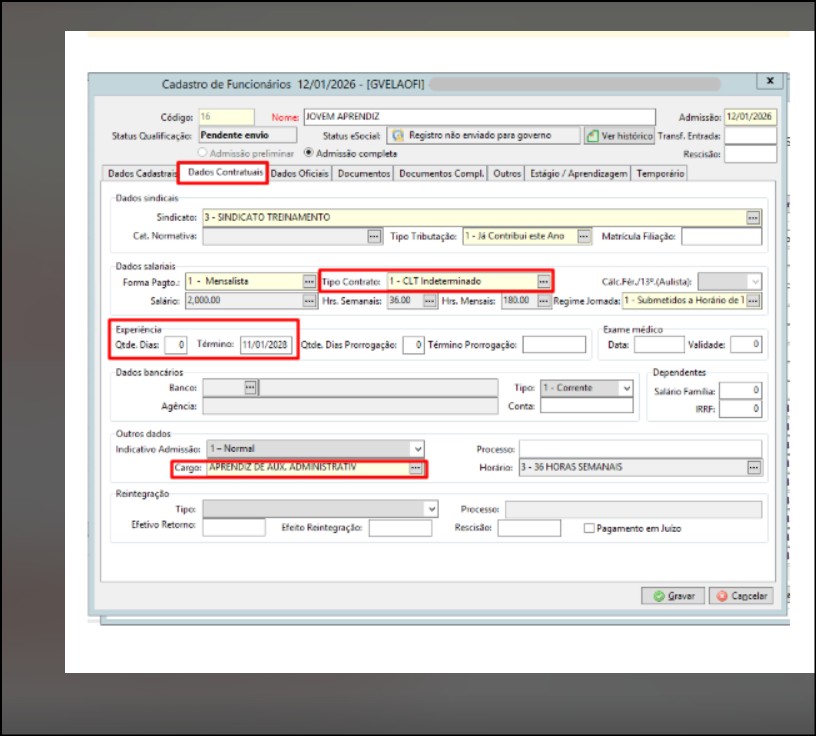Select Admissão preliminar radio option

coord(202,153)
